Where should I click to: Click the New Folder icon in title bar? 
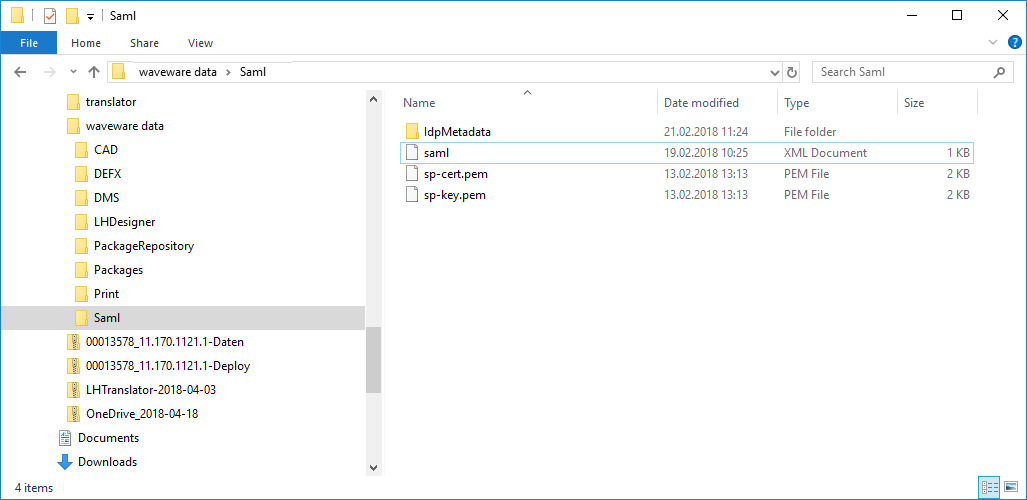tap(71, 16)
